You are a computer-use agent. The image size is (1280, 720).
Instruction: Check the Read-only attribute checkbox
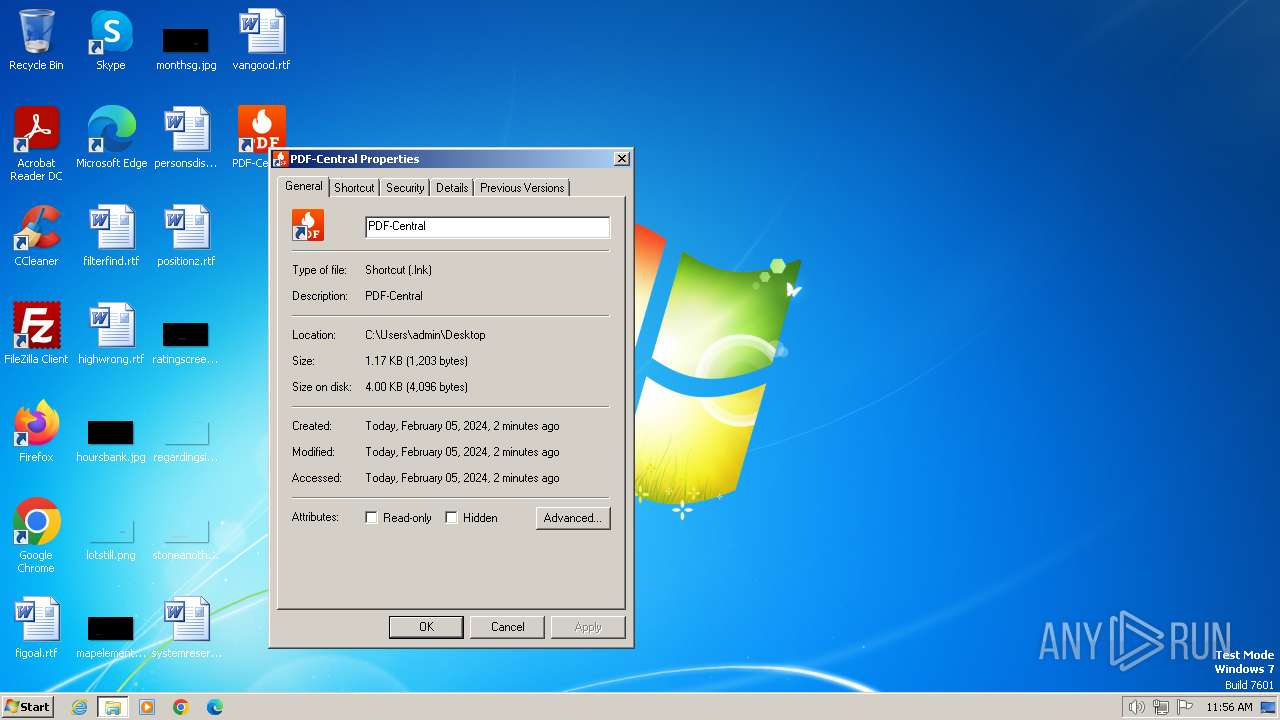coord(371,518)
